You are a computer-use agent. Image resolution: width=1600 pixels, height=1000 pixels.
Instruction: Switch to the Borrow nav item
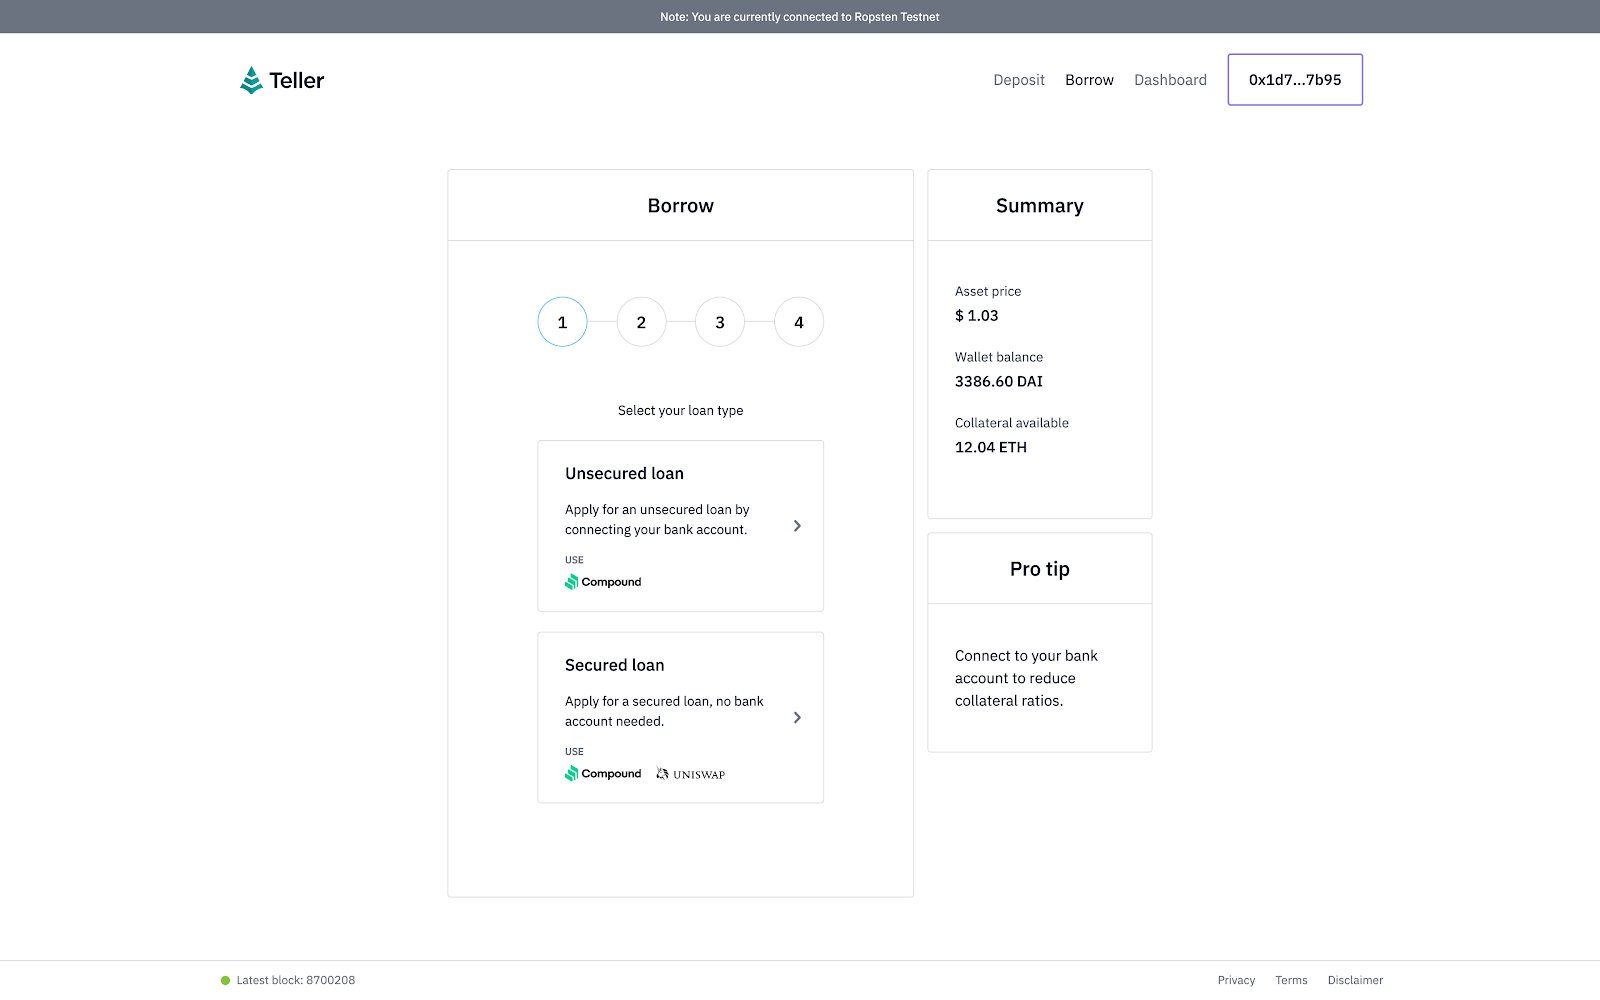coord(1089,80)
